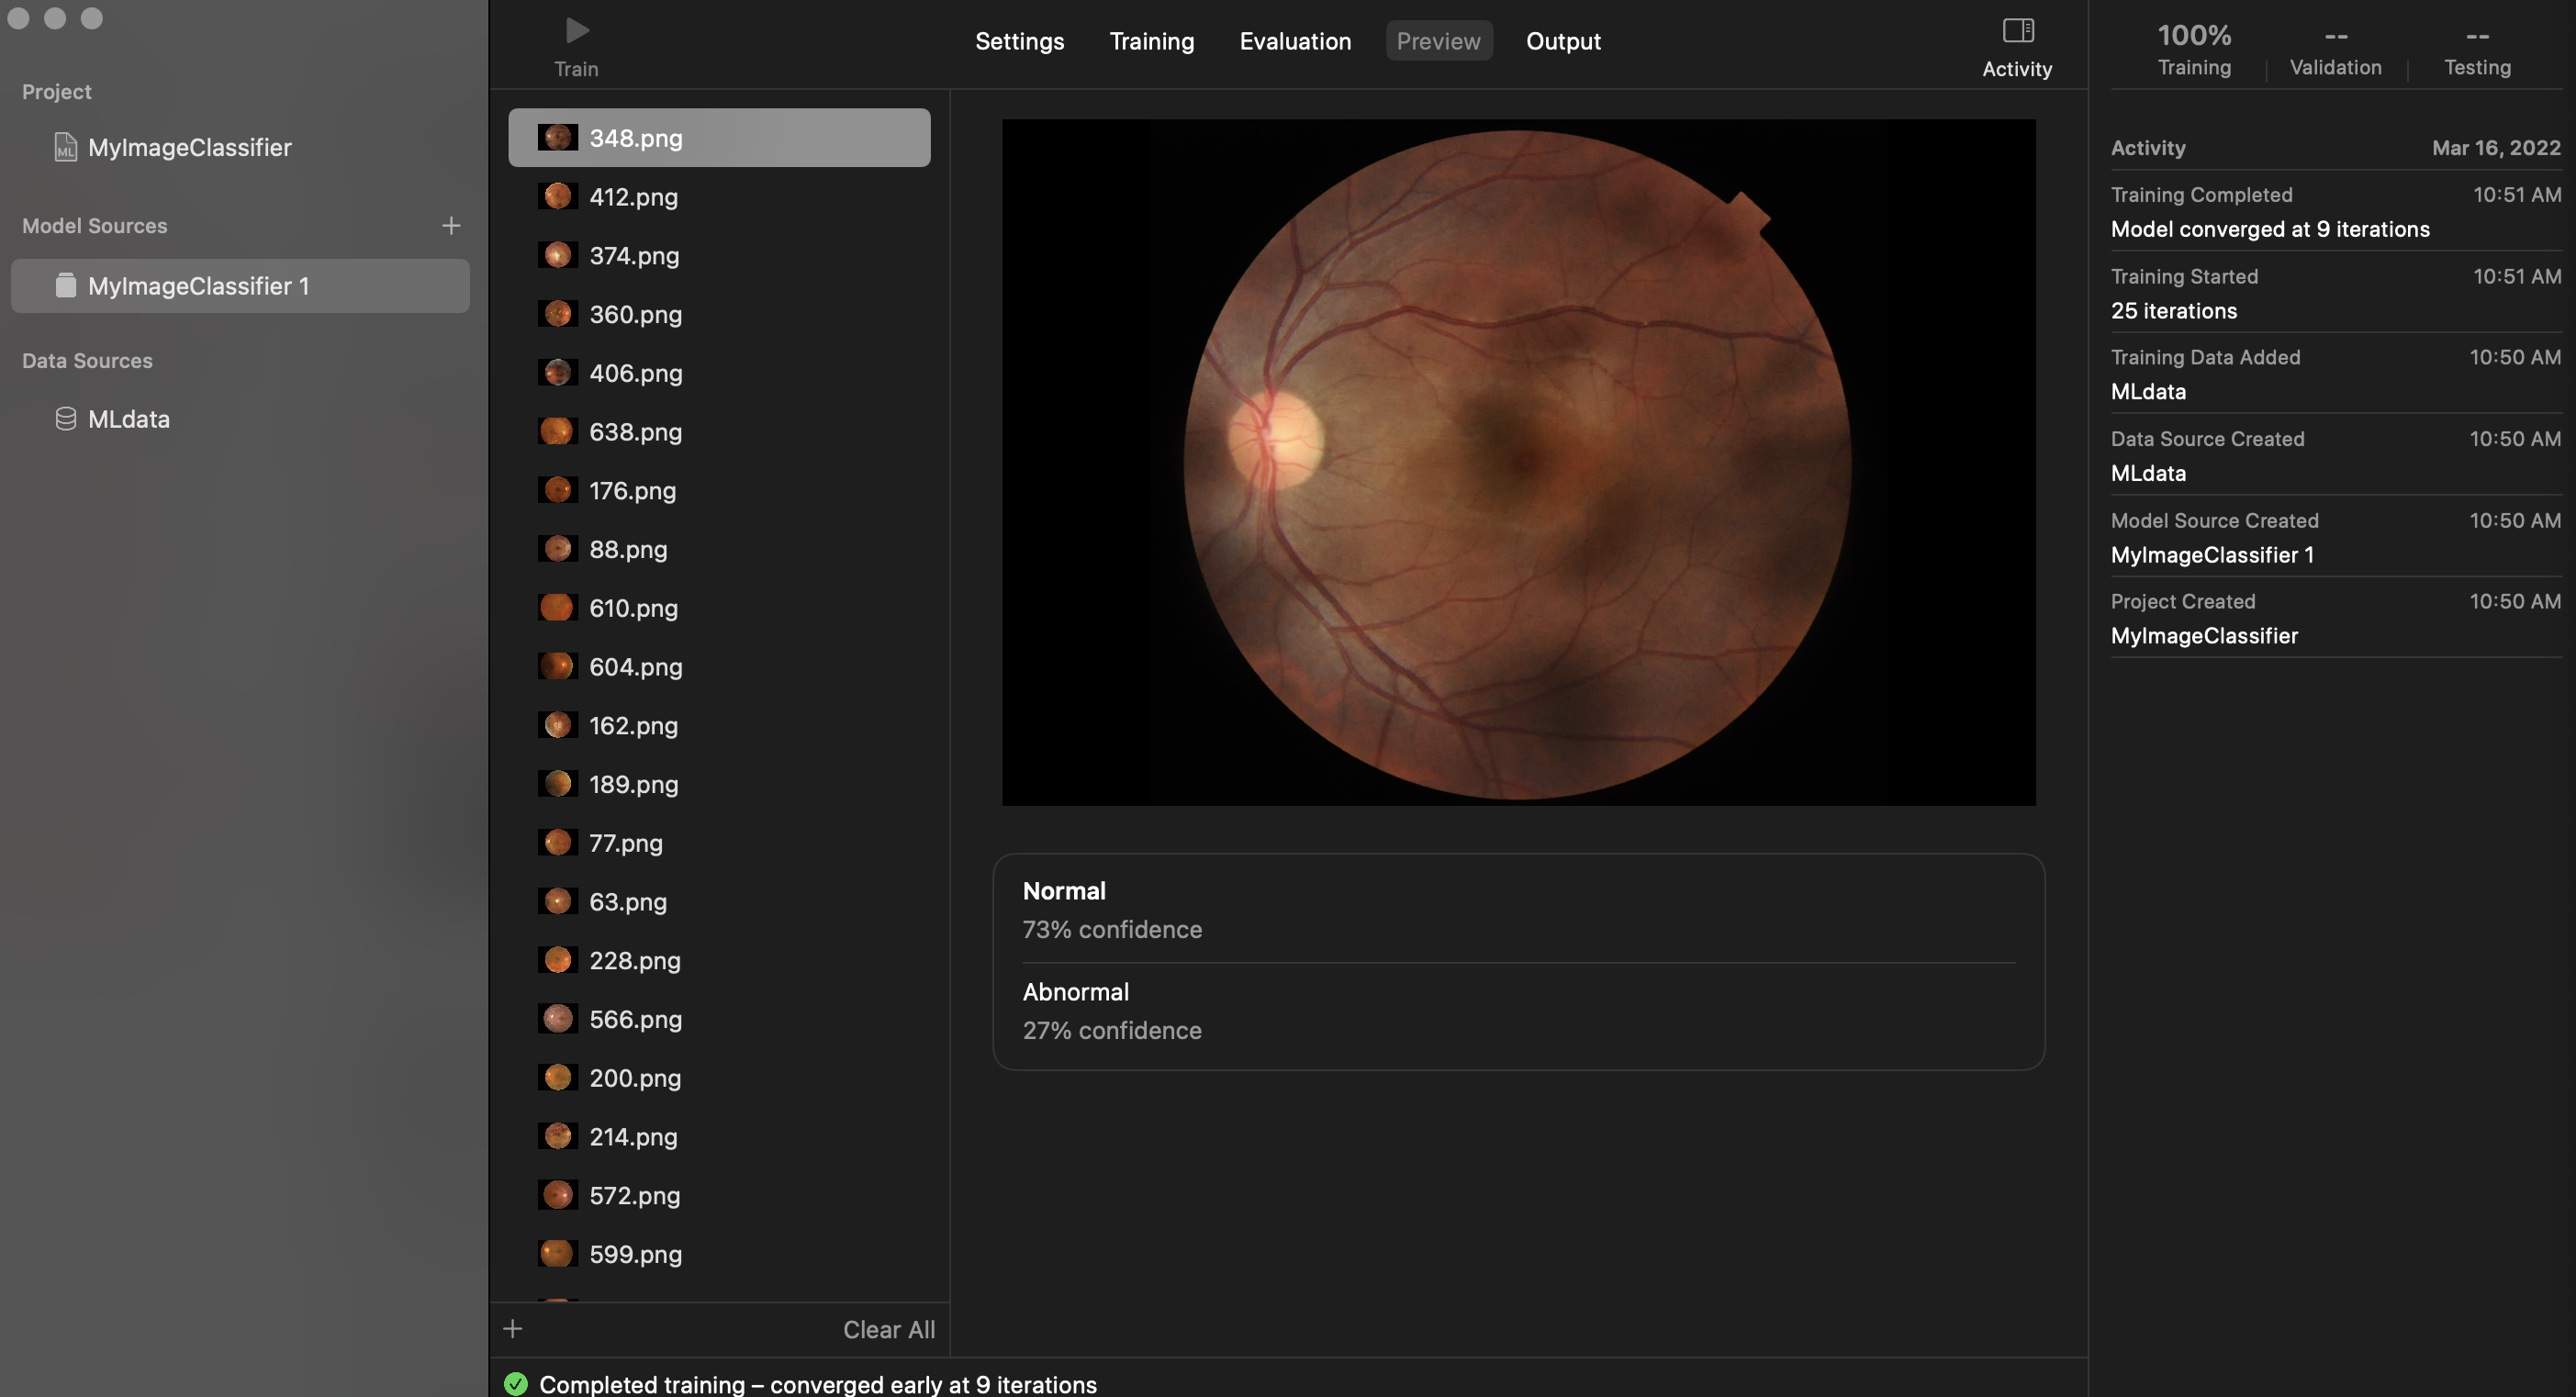Add preview image with plus button
Viewport: 2576px width, 1397px height.
513,1329
